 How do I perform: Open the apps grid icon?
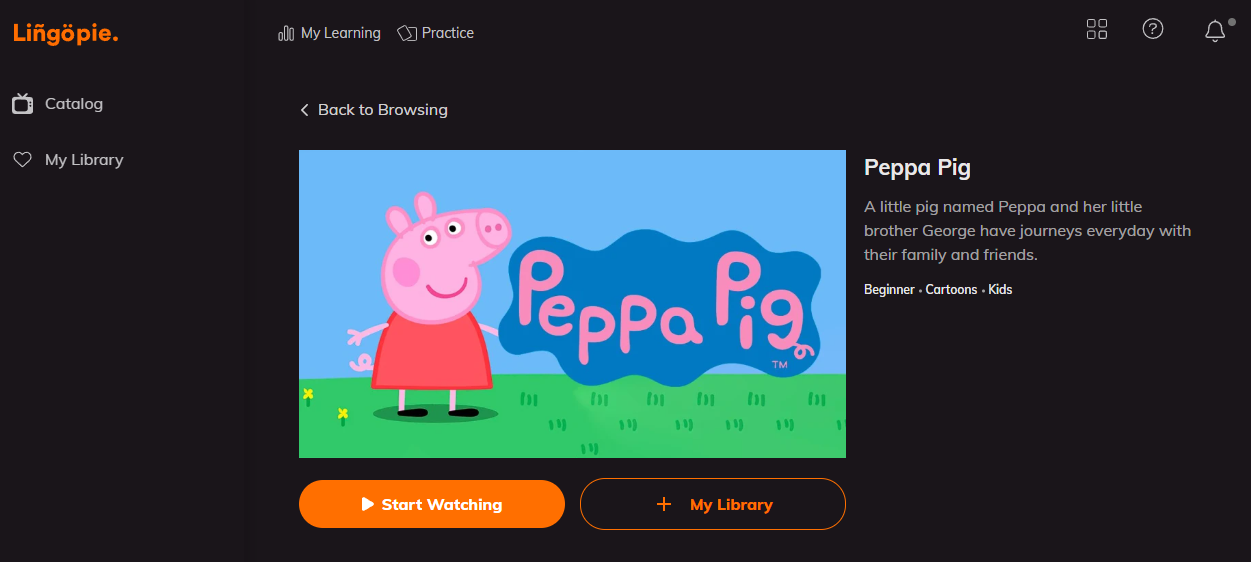tap(1097, 30)
